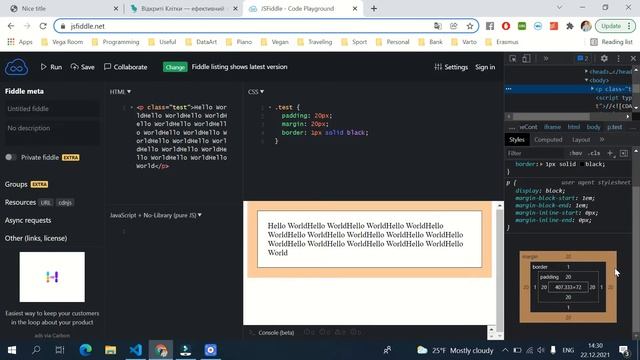
Task: Open the DataArt bookmarks folder
Action: pos(201,42)
